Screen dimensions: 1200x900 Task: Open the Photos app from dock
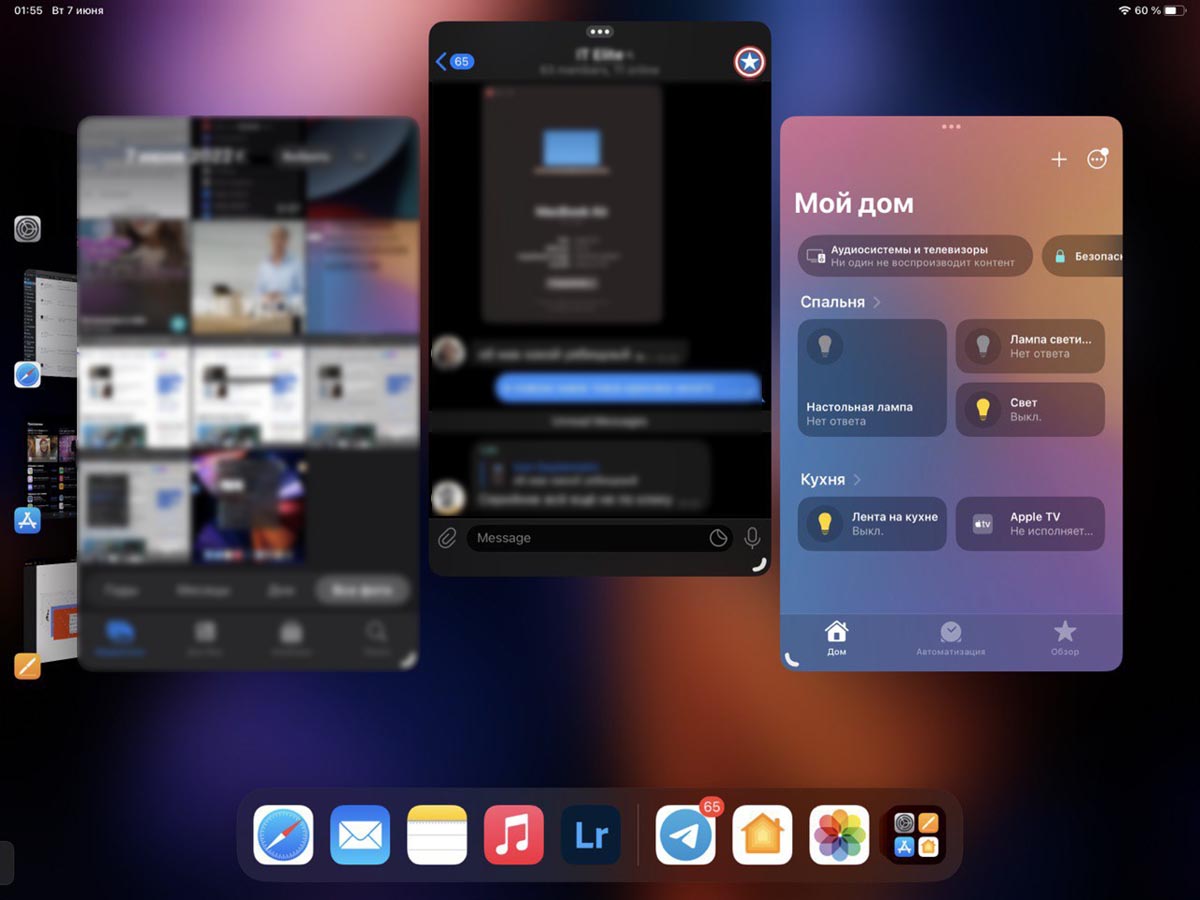(839, 835)
